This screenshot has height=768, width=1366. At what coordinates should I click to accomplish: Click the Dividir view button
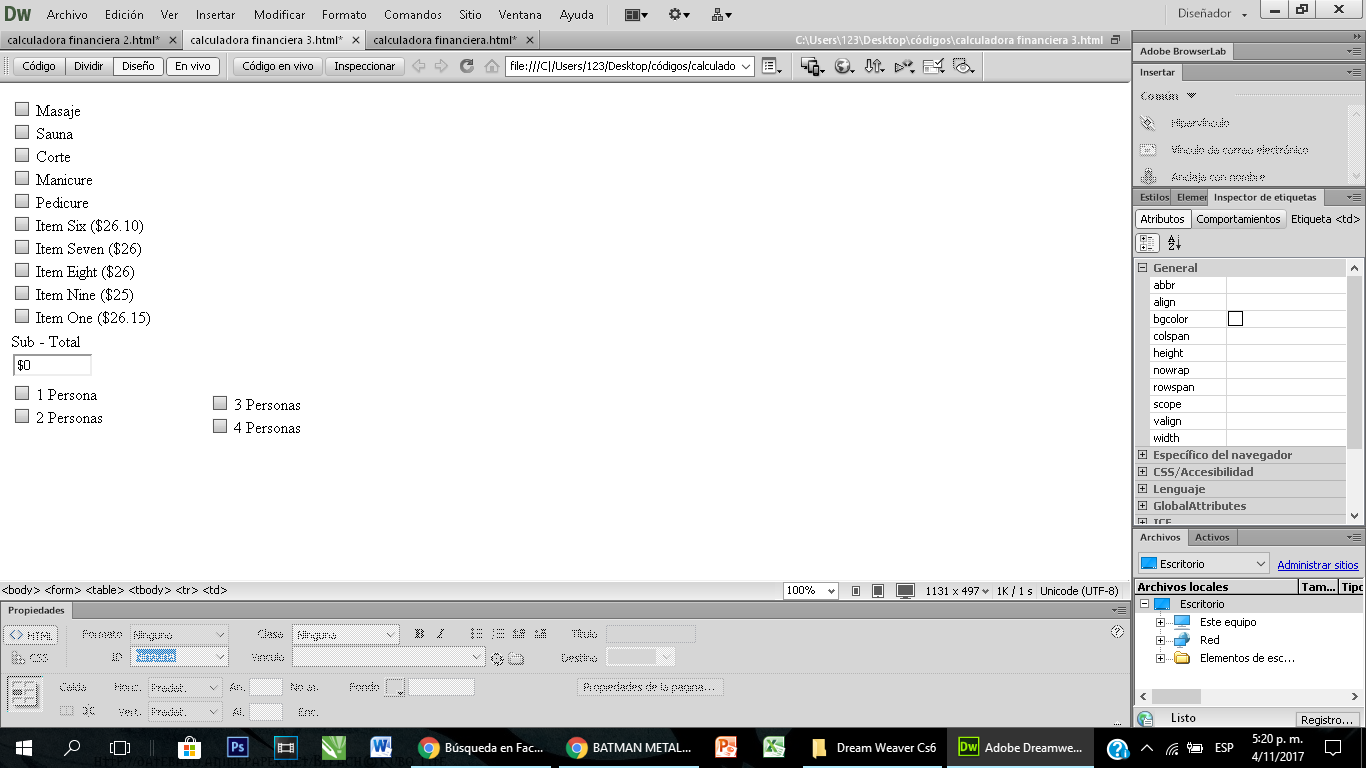click(89, 66)
